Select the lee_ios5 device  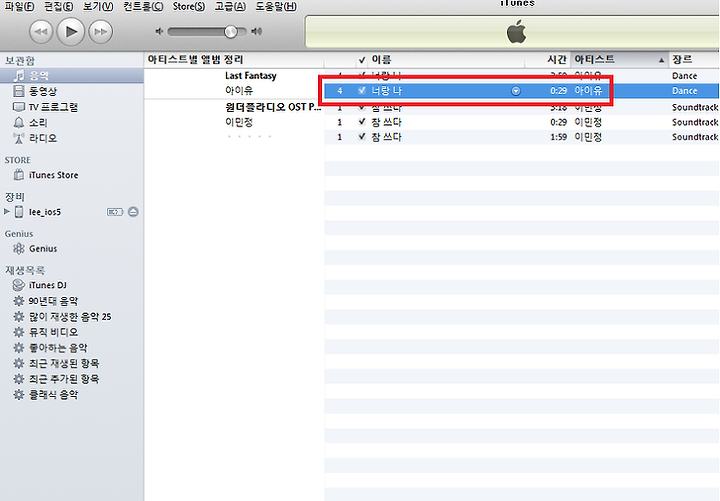45,212
